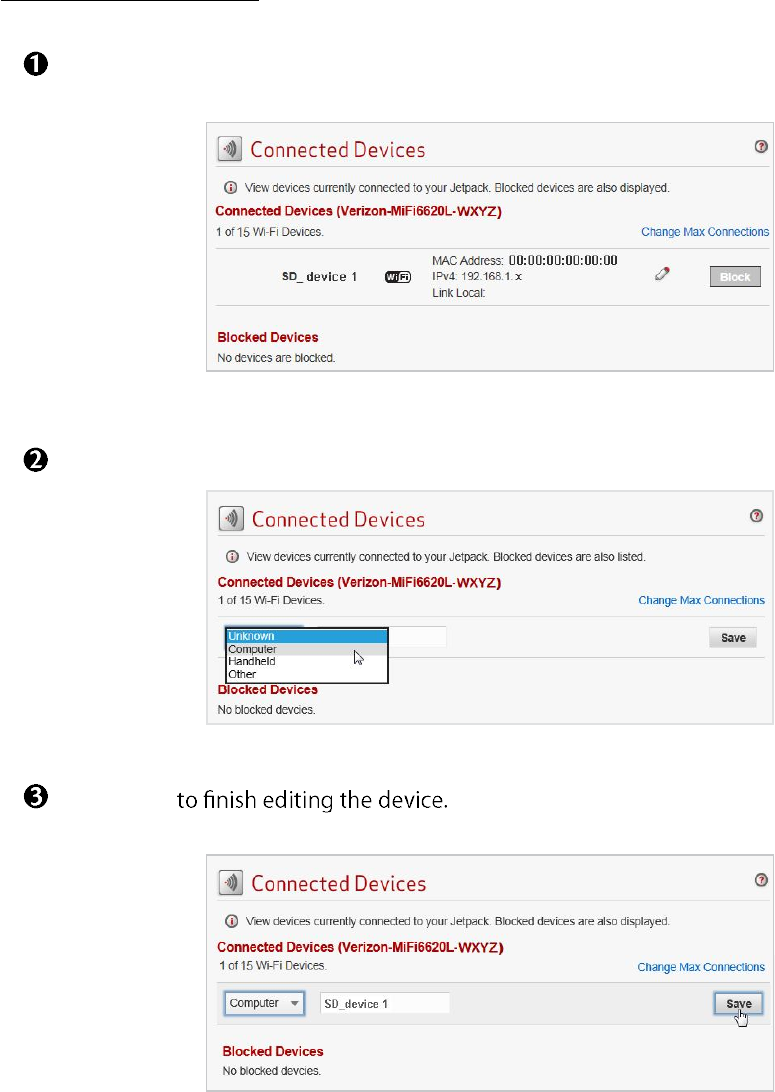The width and height of the screenshot is (775, 1092).
Task: Click the SD_device 1 name text field
Action: point(384,1003)
